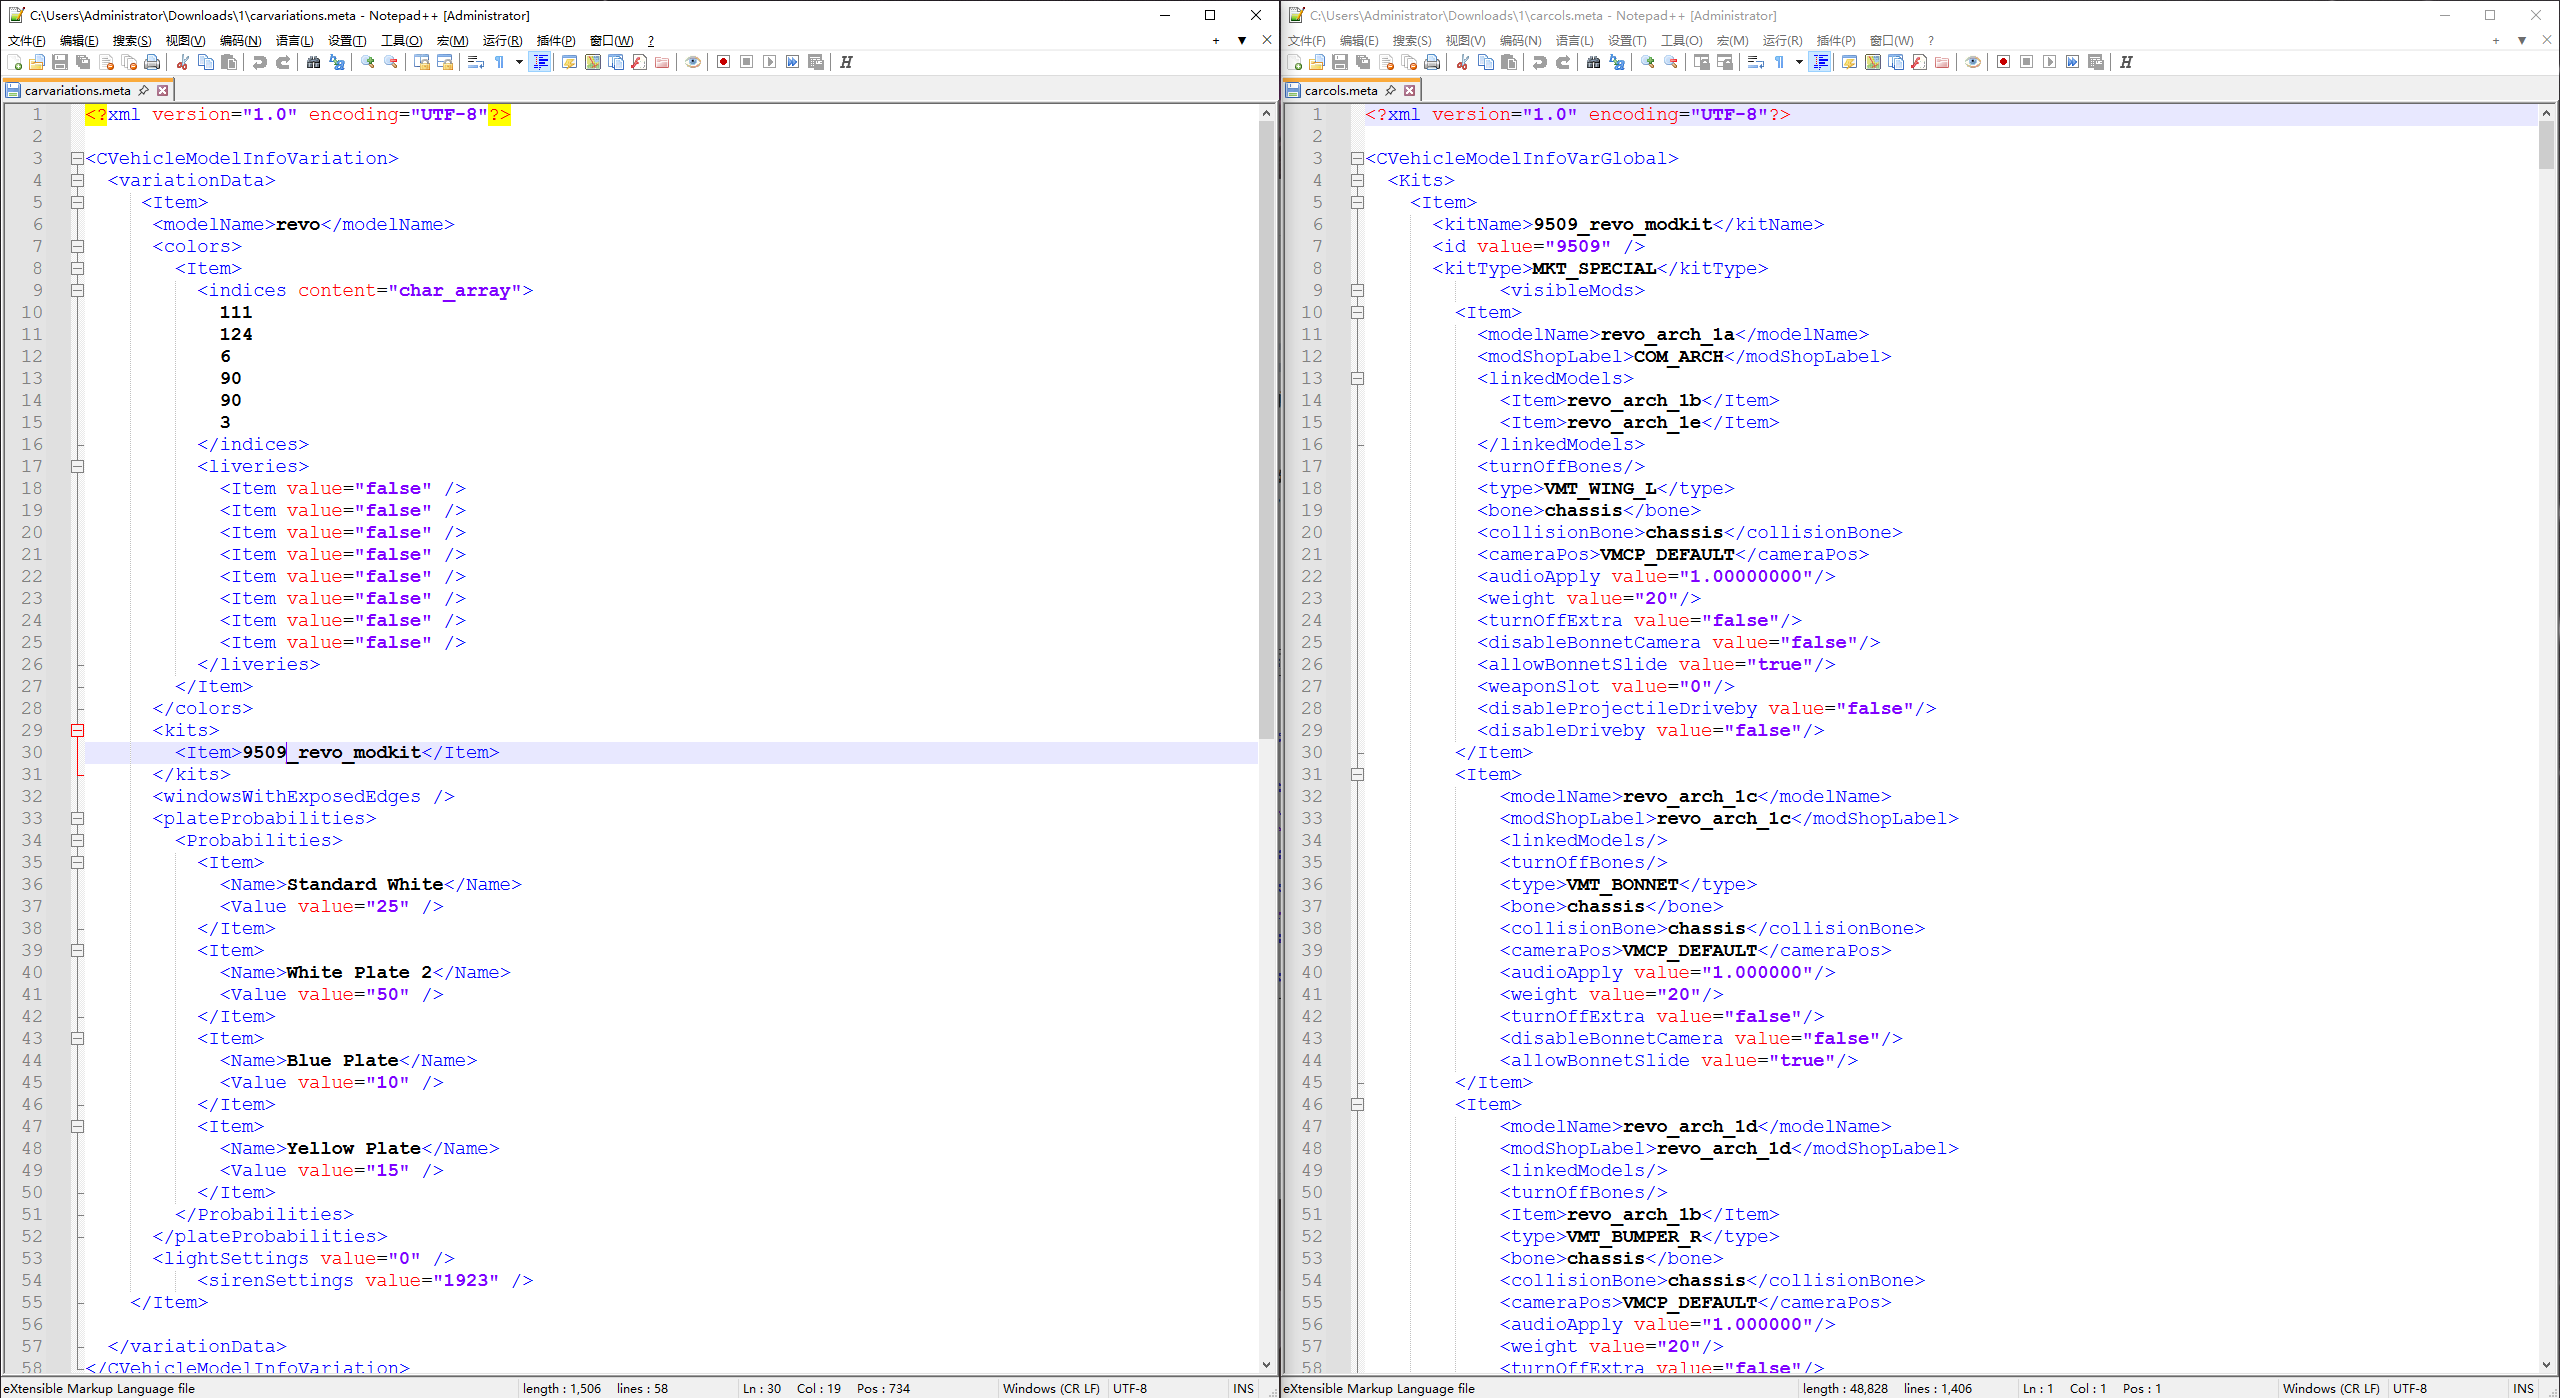The height and width of the screenshot is (1398, 2560).
Task: Click the vertical scrollbar thumb in carcols window
Action: pos(2546,146)
